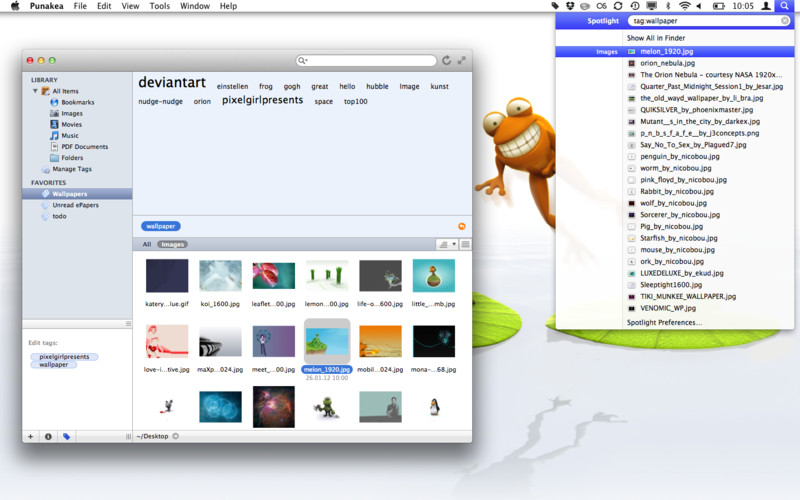Choose Show All in Finder from Spotlight
Image resolution: width=800 pixels, height=500 pixels.
(x=656, y=37)
